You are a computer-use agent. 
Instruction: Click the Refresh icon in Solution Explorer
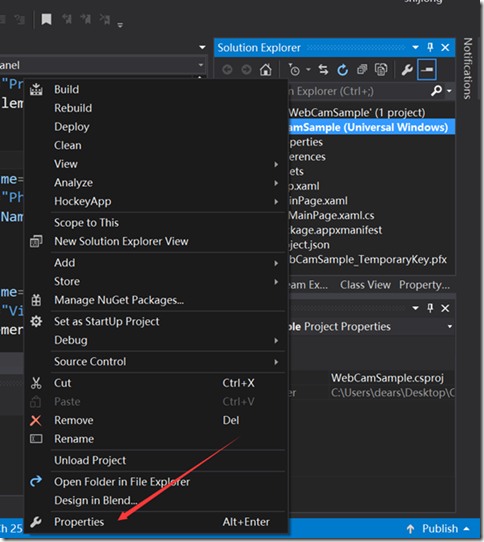point(343,70)
